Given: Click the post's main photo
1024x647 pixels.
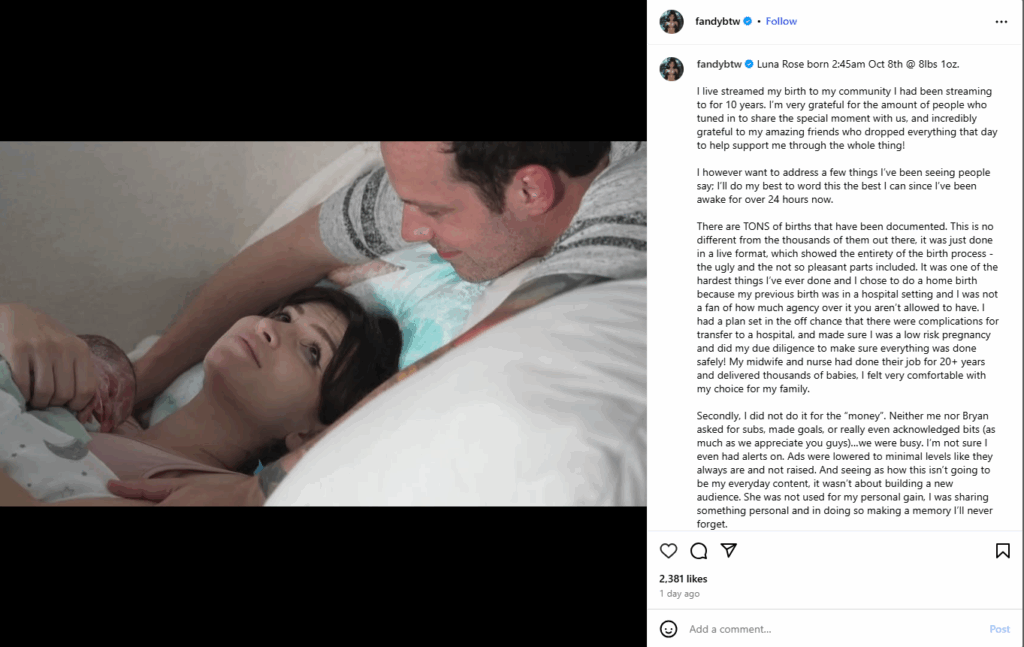Looking at the screenshot, I should (323, 323).
